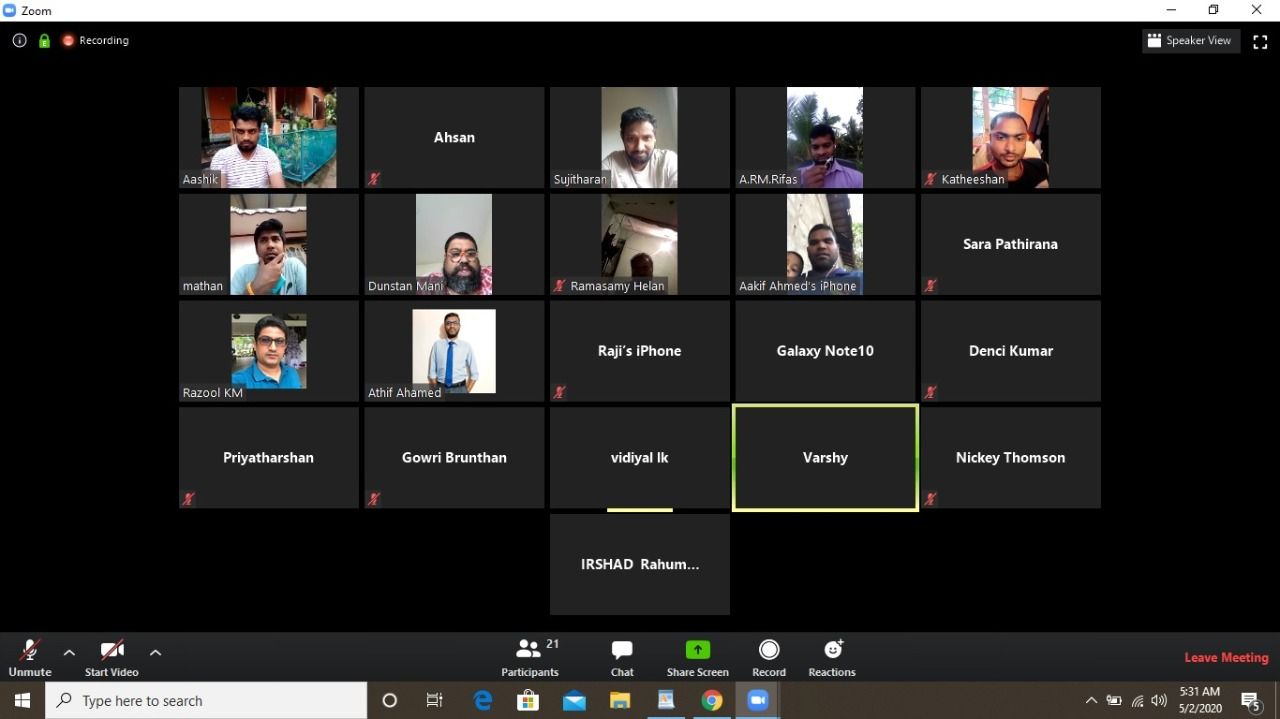1280x719 pixels.
Task: Open meeting information icon
Action: pos(19,41)
